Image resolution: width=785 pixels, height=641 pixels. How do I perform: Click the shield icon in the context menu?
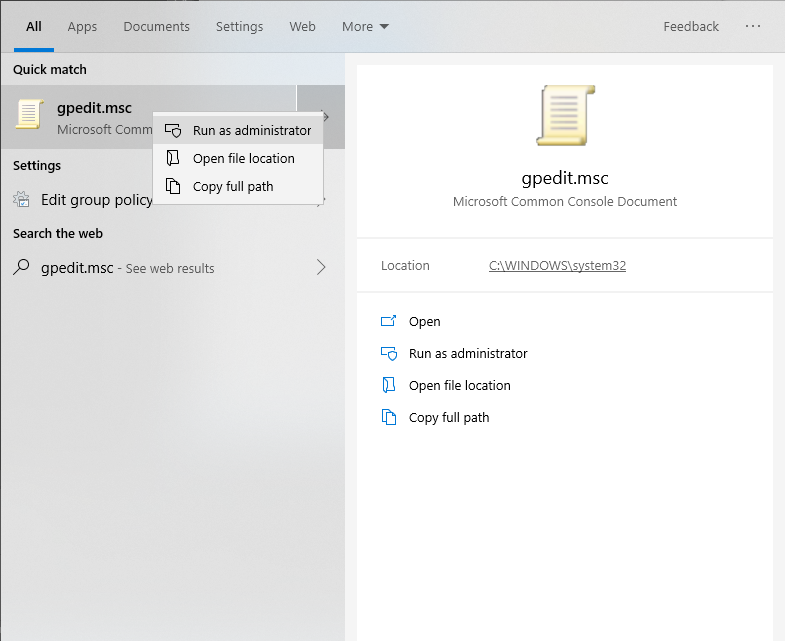[174, 131]
